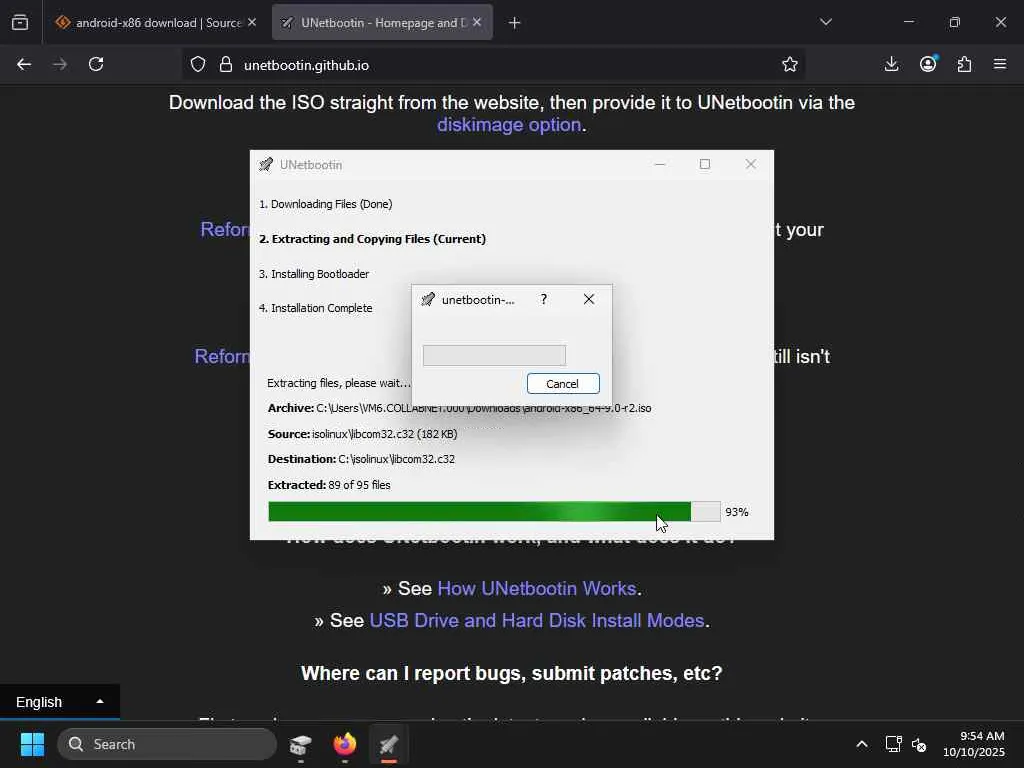Switch to Firefox from the taskbar

[x=345, y=744]
